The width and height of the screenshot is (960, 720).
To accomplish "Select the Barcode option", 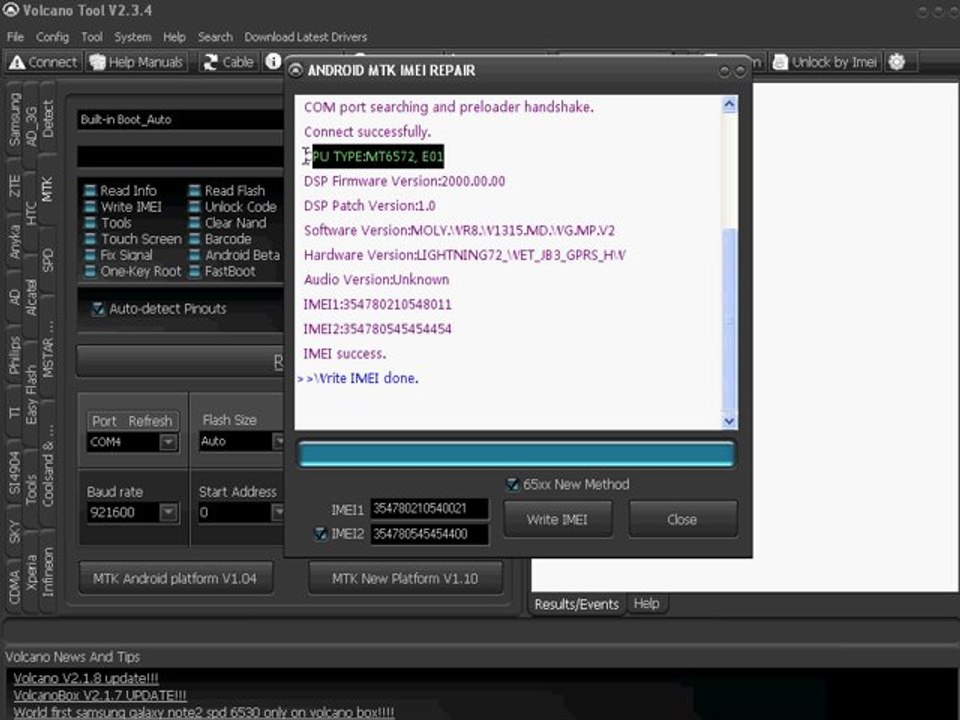I will (x=220, y=239).
